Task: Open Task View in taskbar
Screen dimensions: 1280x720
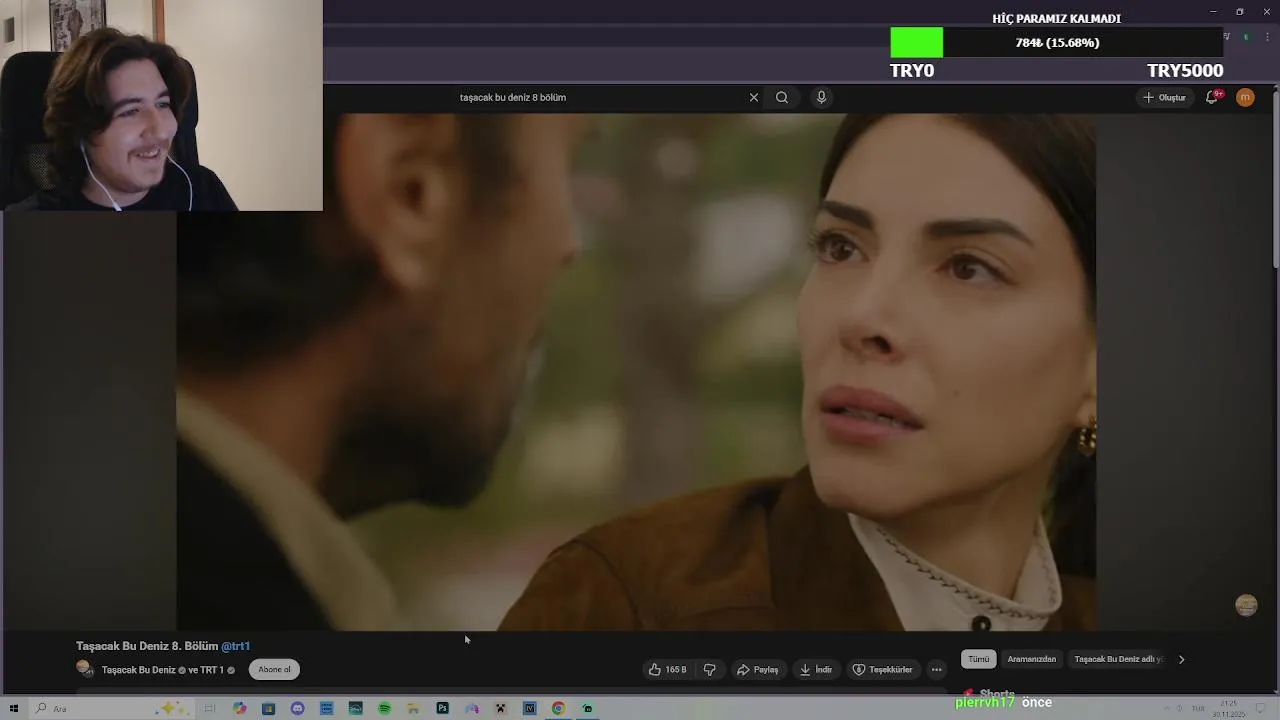Action: [x=210, y=708]
